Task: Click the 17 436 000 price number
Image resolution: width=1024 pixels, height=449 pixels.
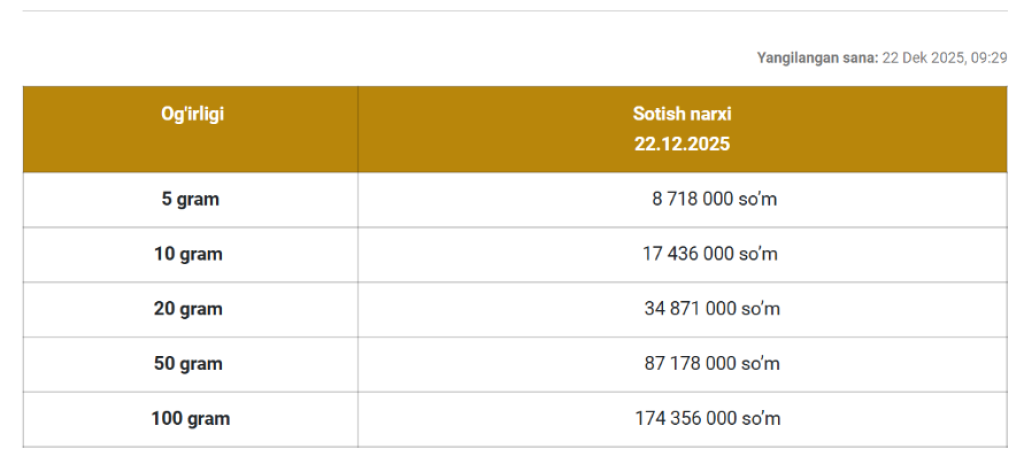Action: coord(688,254)
